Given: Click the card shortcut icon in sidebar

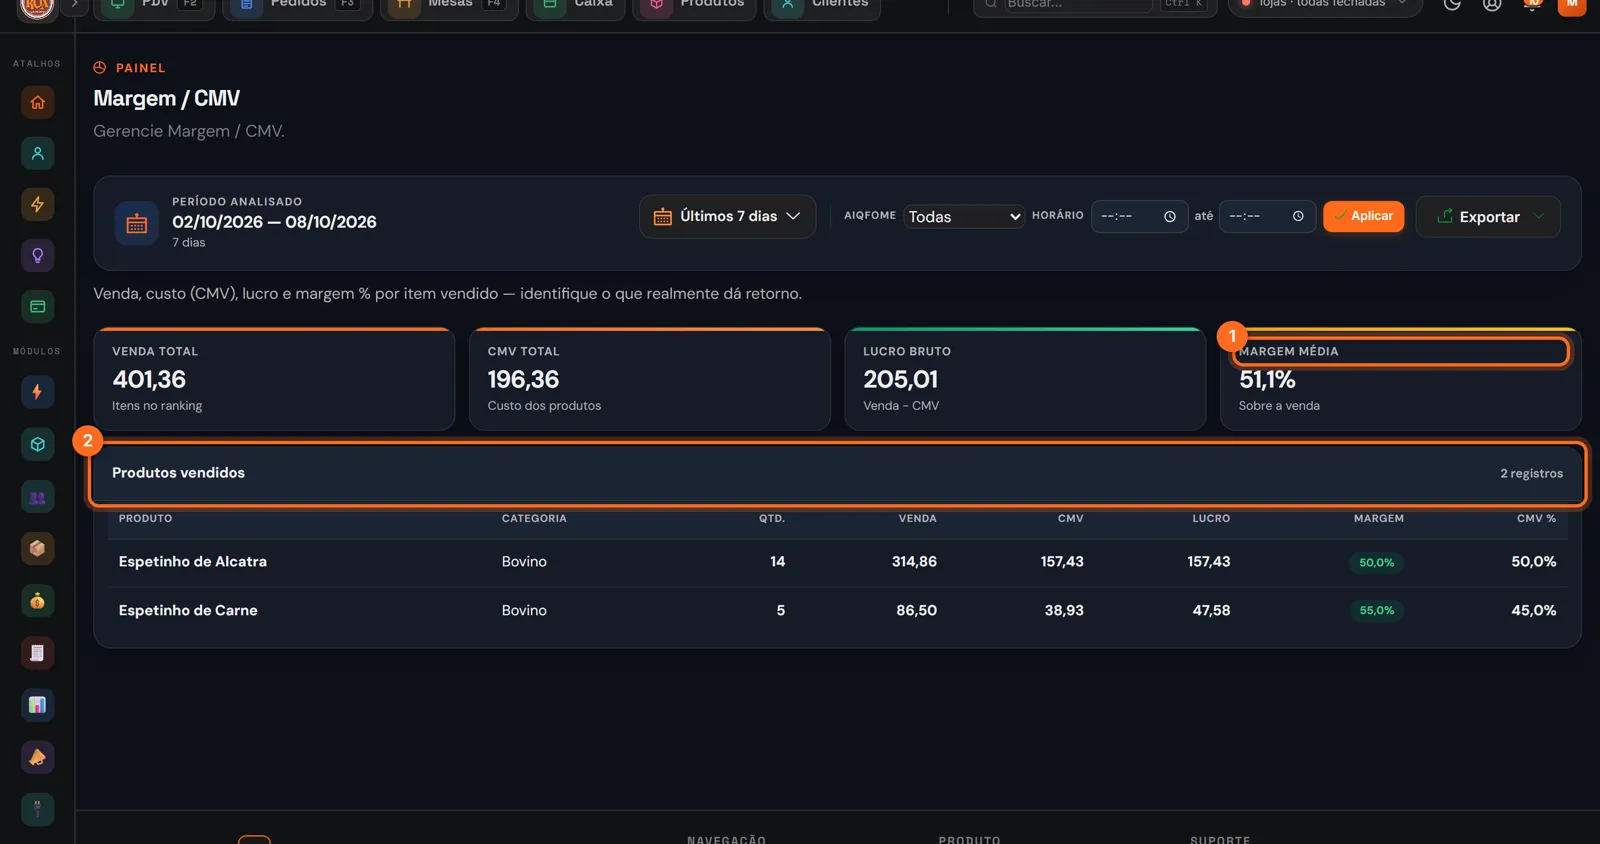Looking at the screenshot, I should point(38,306).
